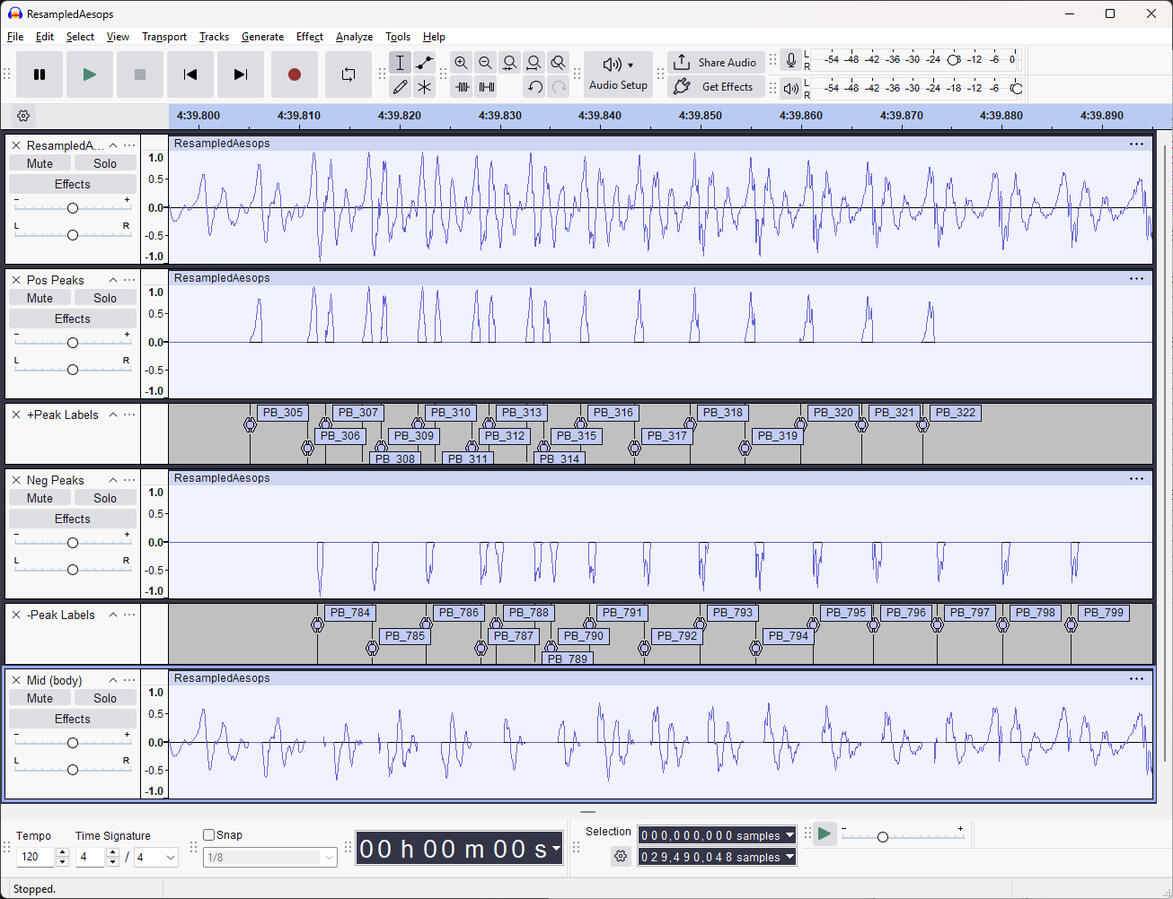Trim audio outside selection
Screen dimensions: 1173x899
point(461,87)
